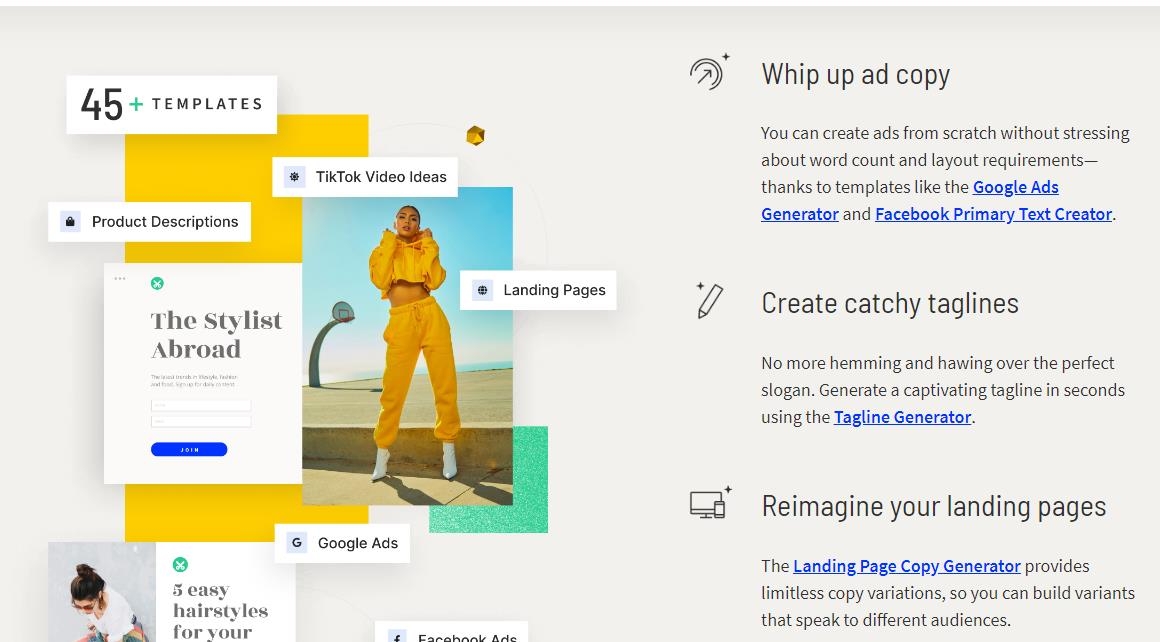Viewport: 1160px width, 642px height.
Task: Click the Reimagine your landing pages heading
Action: point(934,507)
